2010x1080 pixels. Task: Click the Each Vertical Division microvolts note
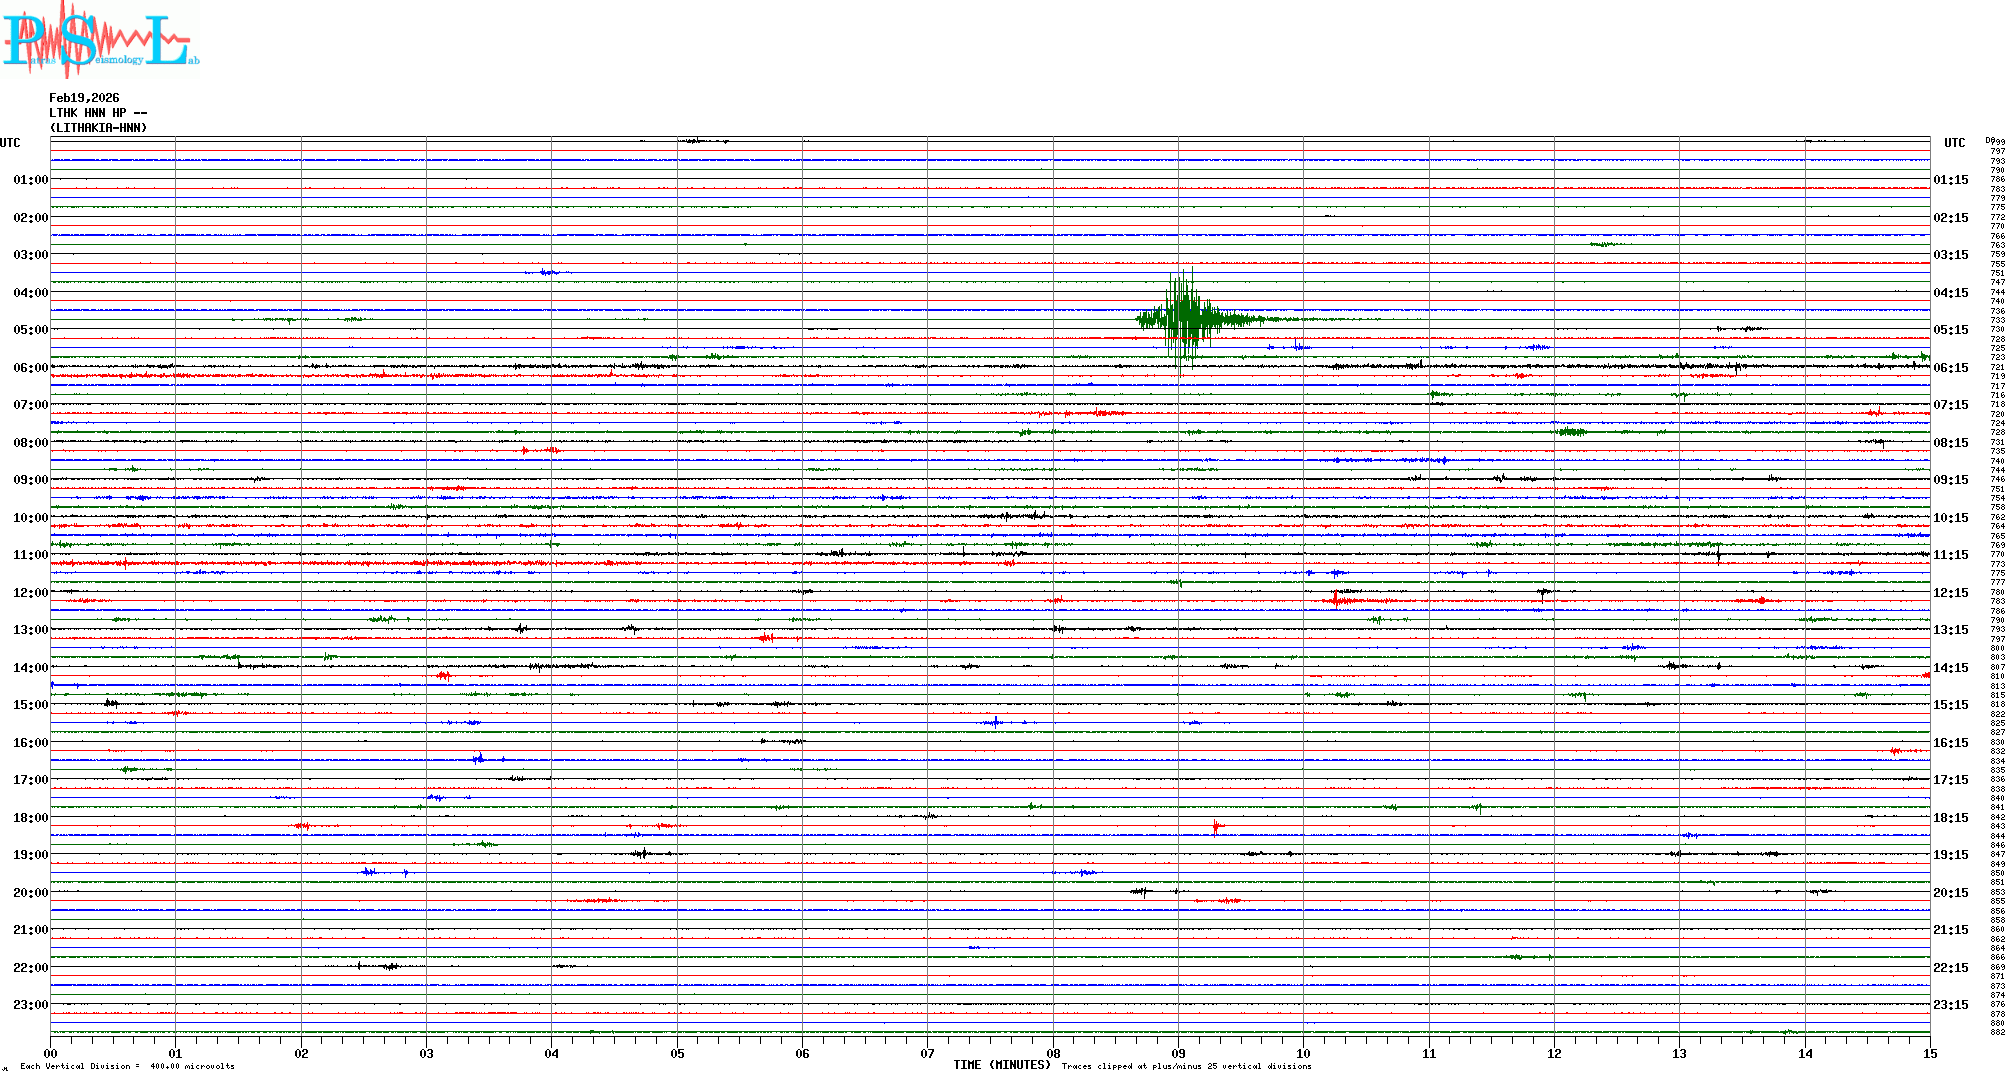(x=127, y=1066)
